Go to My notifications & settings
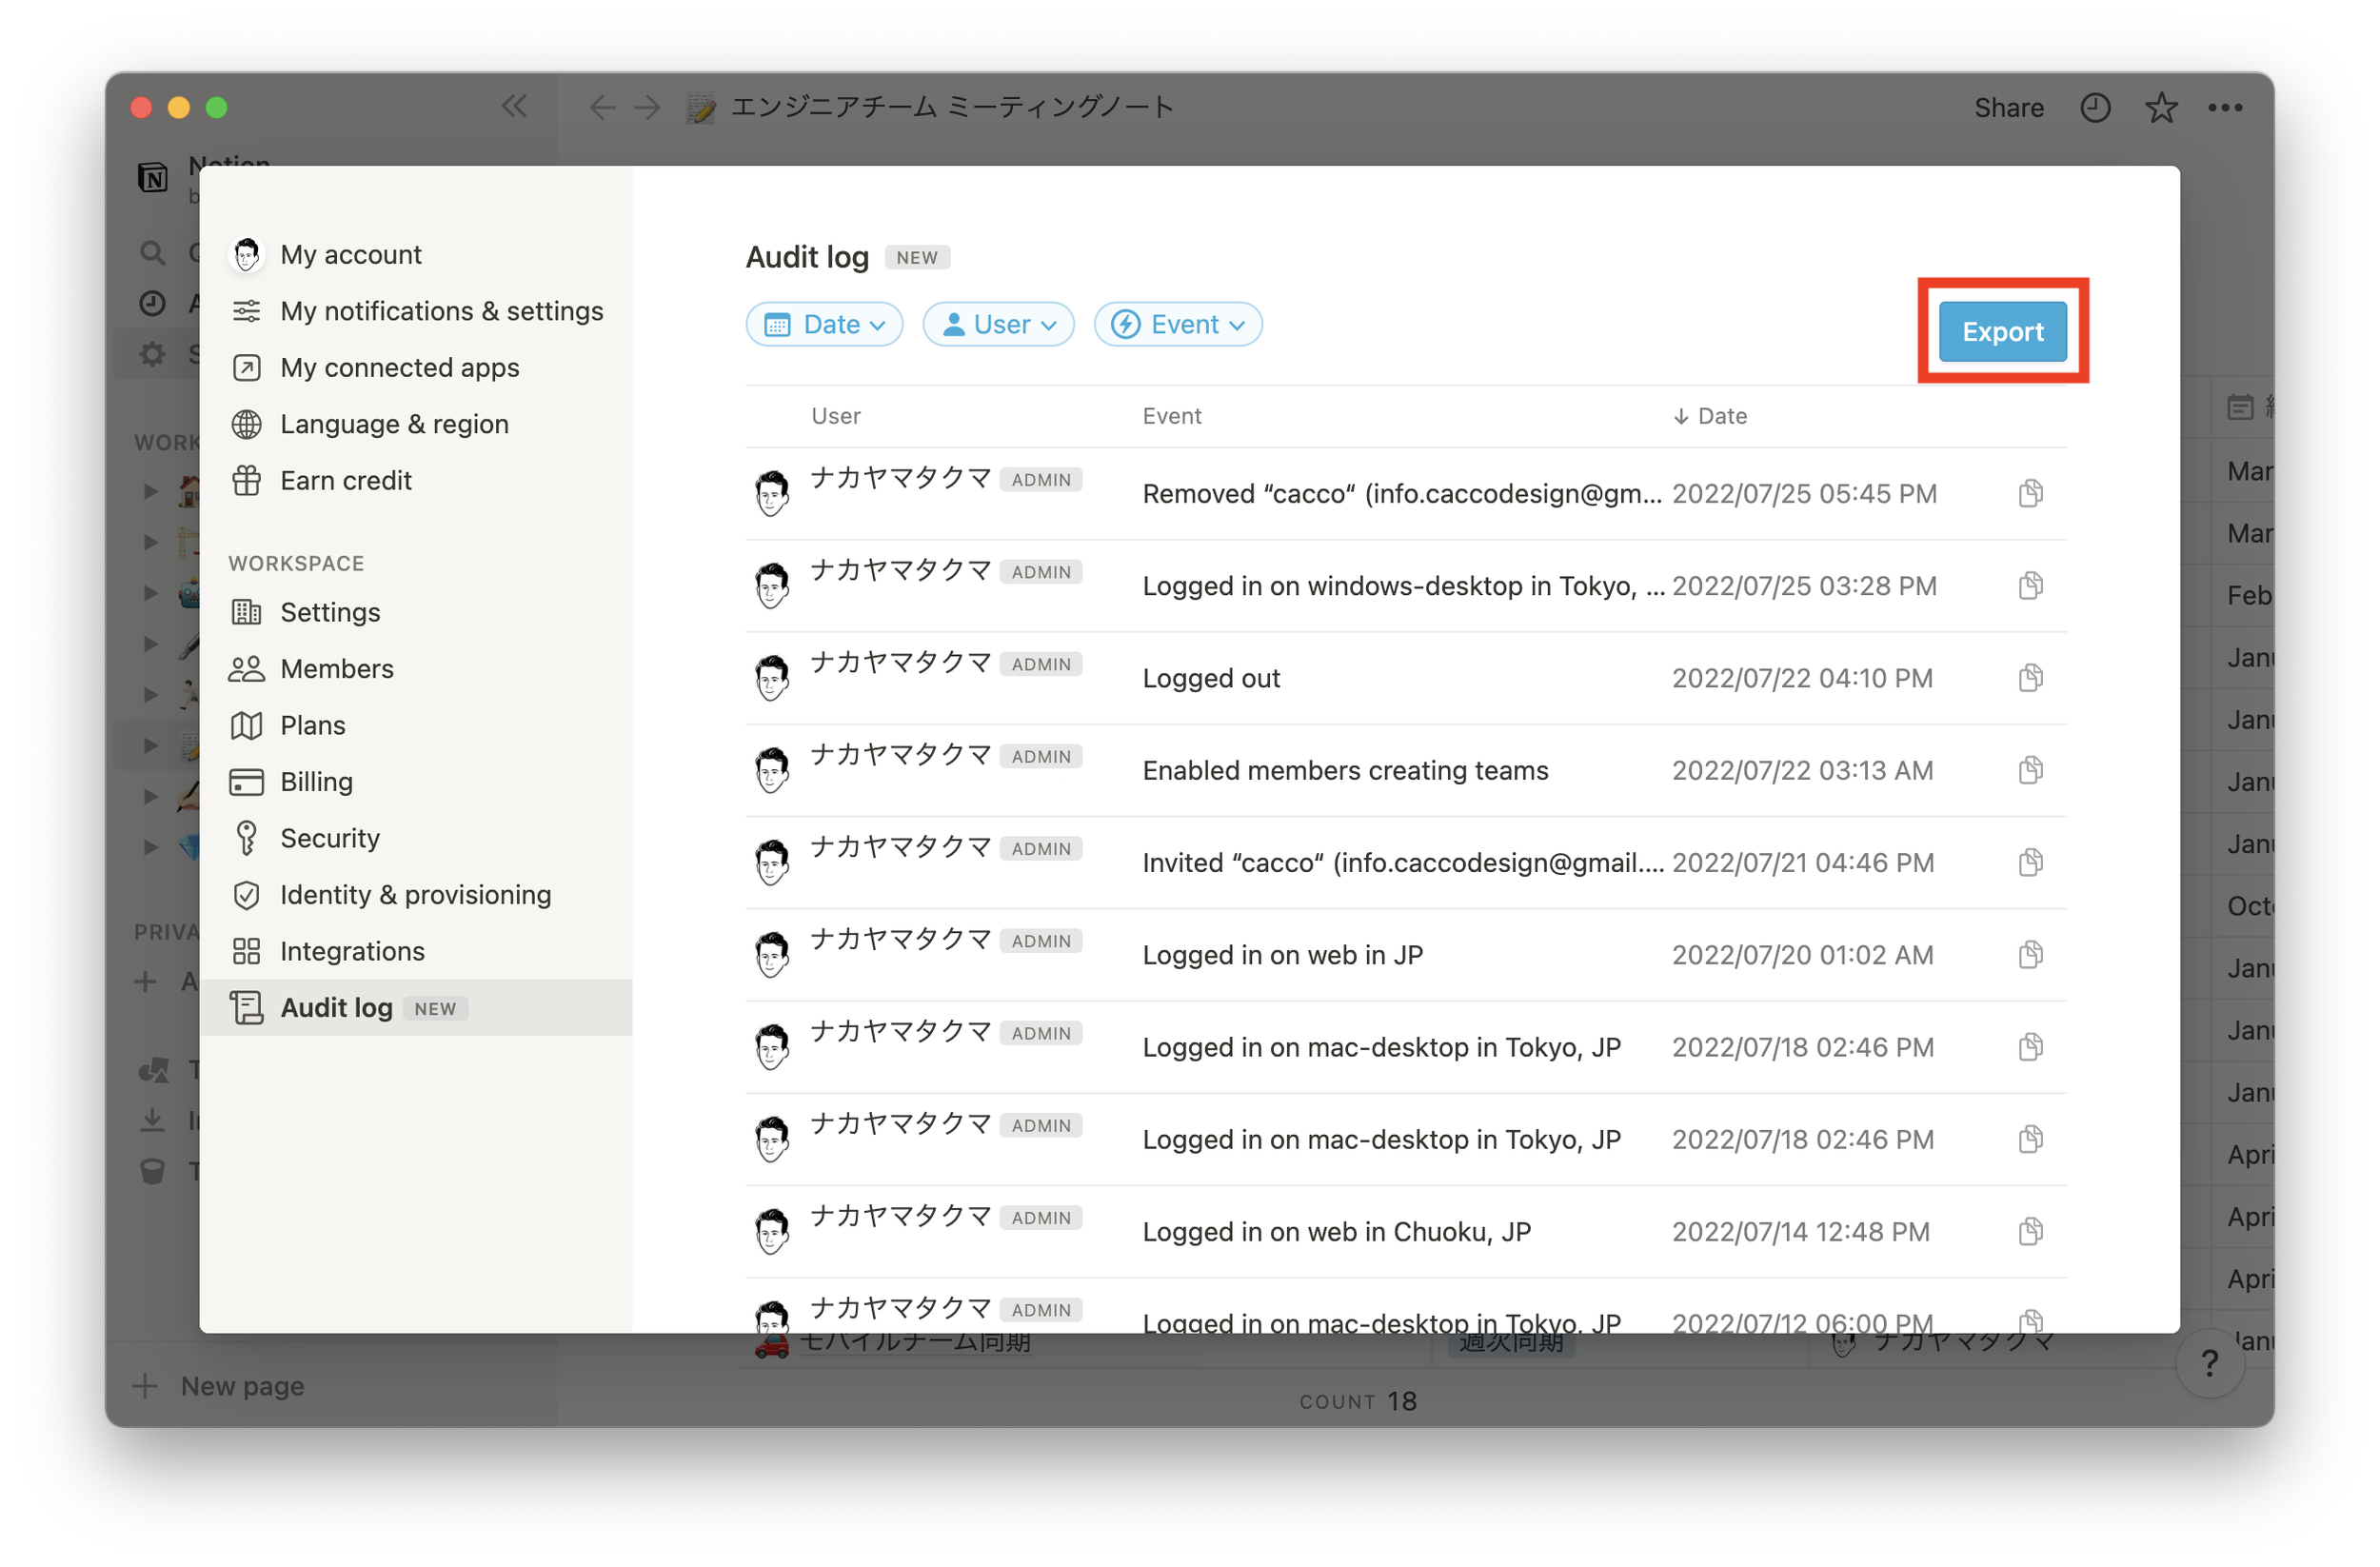 tap(441, 311)
